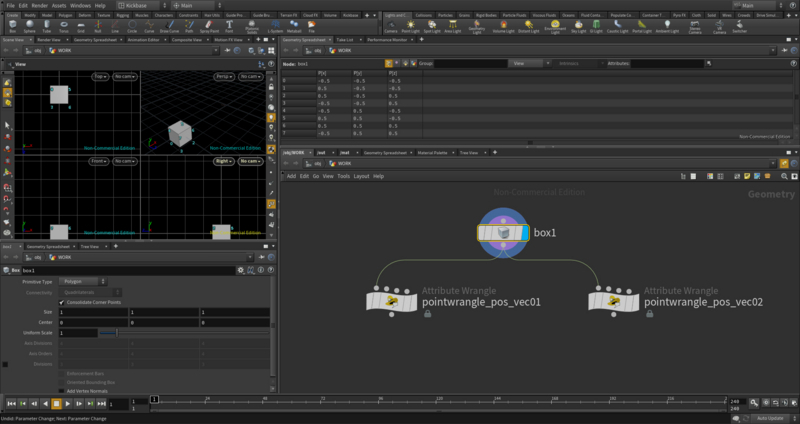Select the Spray Paint shelf tool
This screenshot has height=424, width=800.
pyautogui.click(x=209, y=26)
